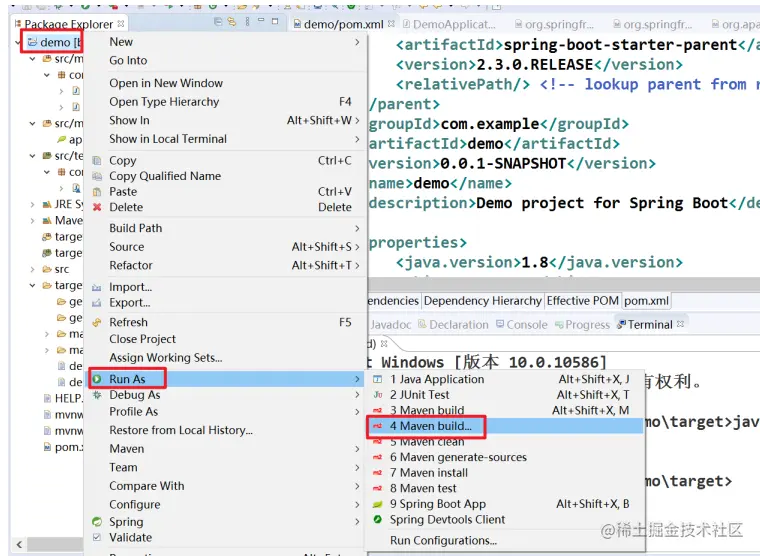Open the Show in Local Terminal submenu arrow

pos(357,139)
